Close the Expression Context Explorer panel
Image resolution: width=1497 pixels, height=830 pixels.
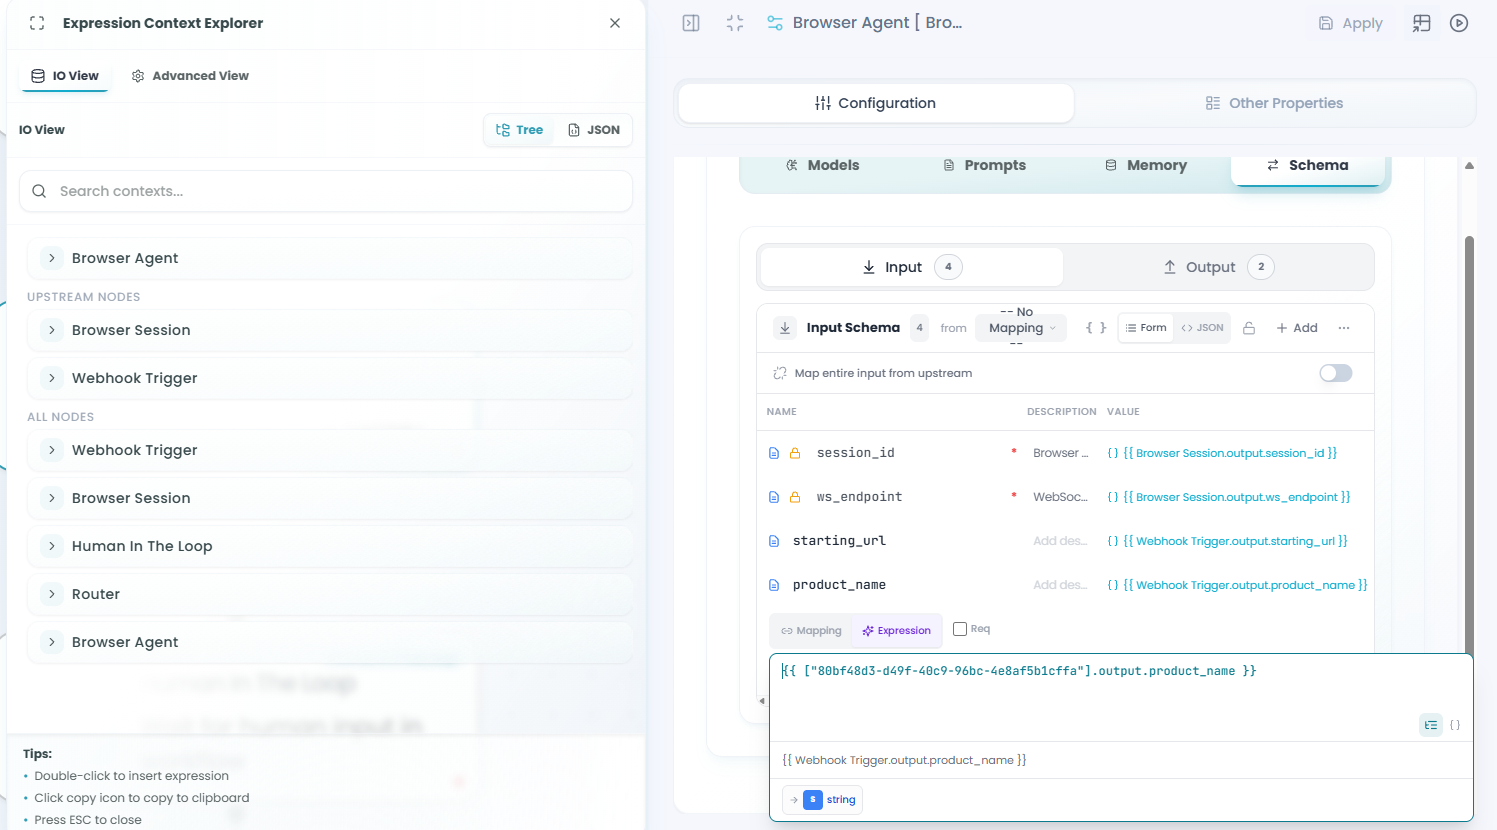[615, 23]
